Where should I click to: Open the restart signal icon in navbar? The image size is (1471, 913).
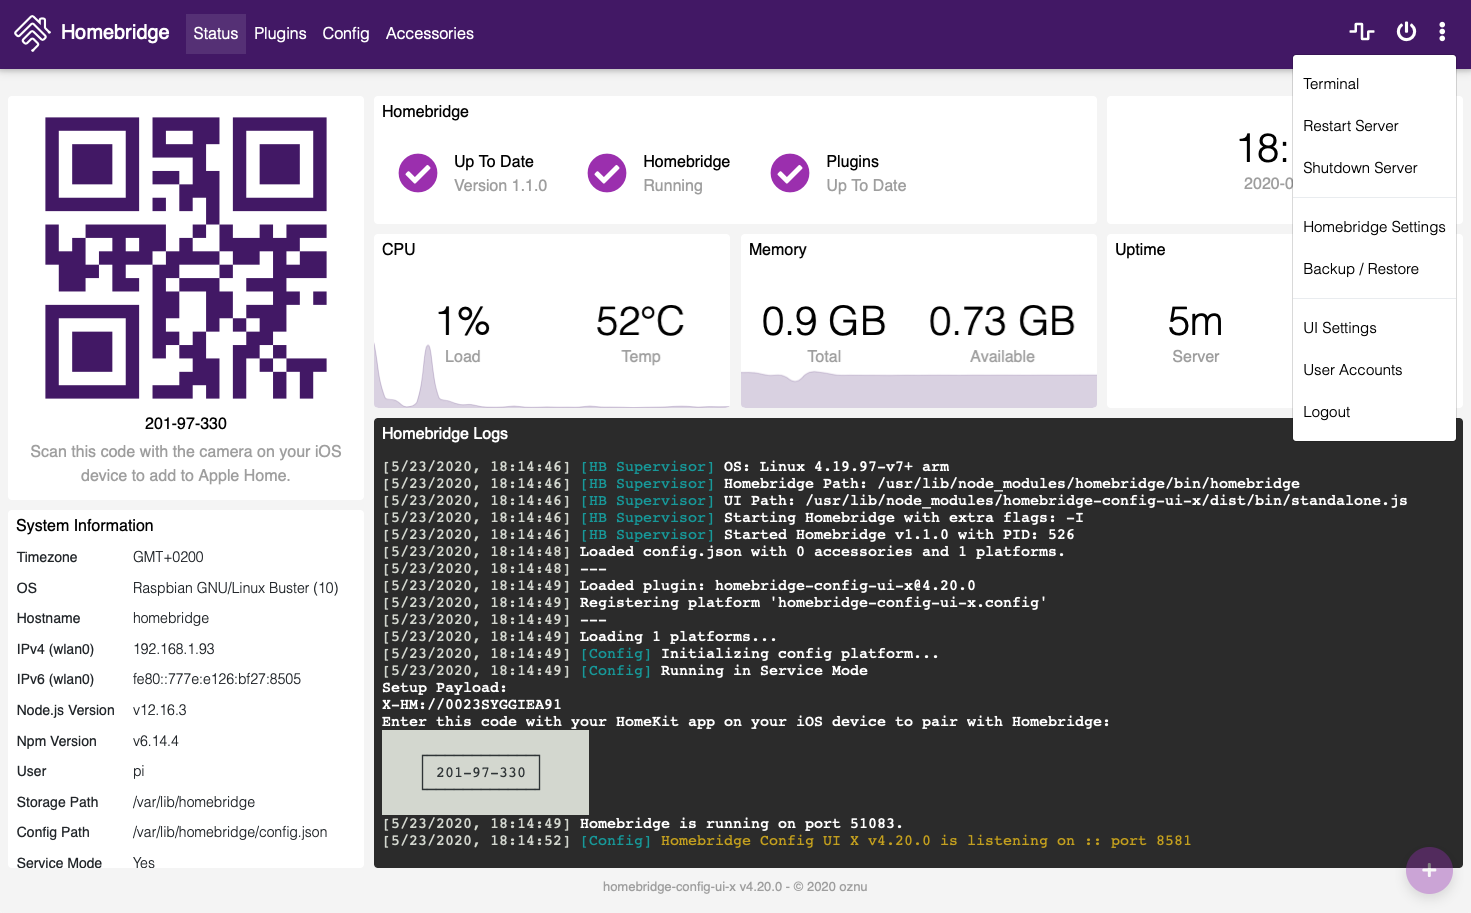tap(1361, 32)
